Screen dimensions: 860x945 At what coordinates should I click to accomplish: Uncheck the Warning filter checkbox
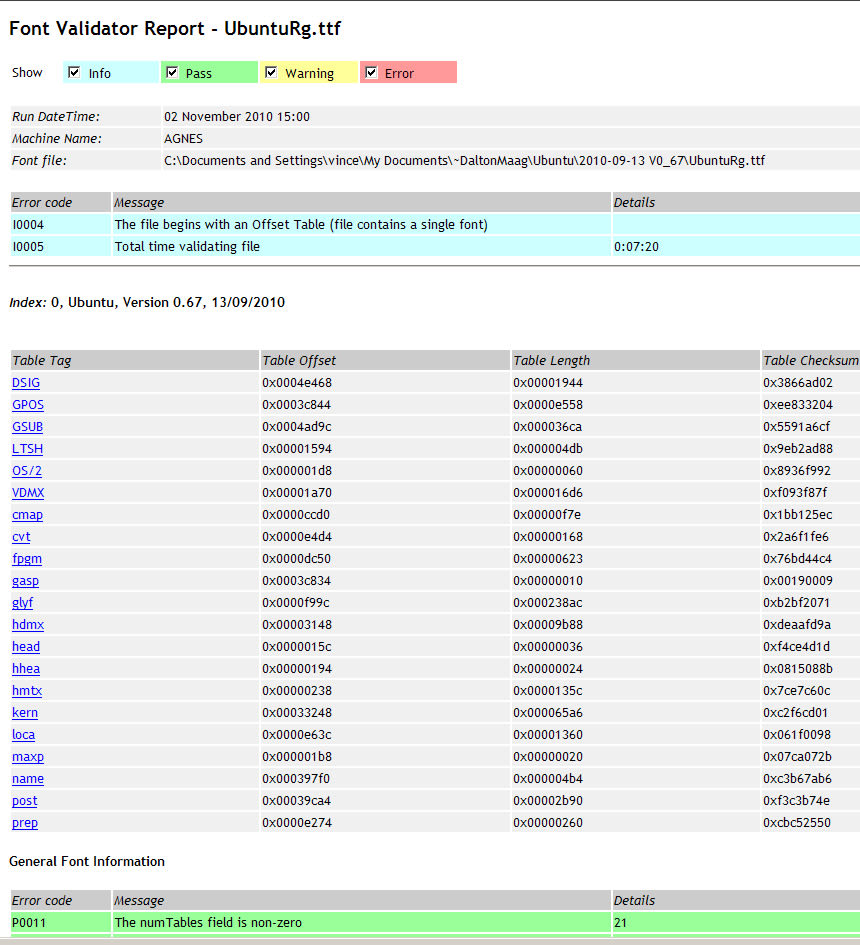[271, 72]
